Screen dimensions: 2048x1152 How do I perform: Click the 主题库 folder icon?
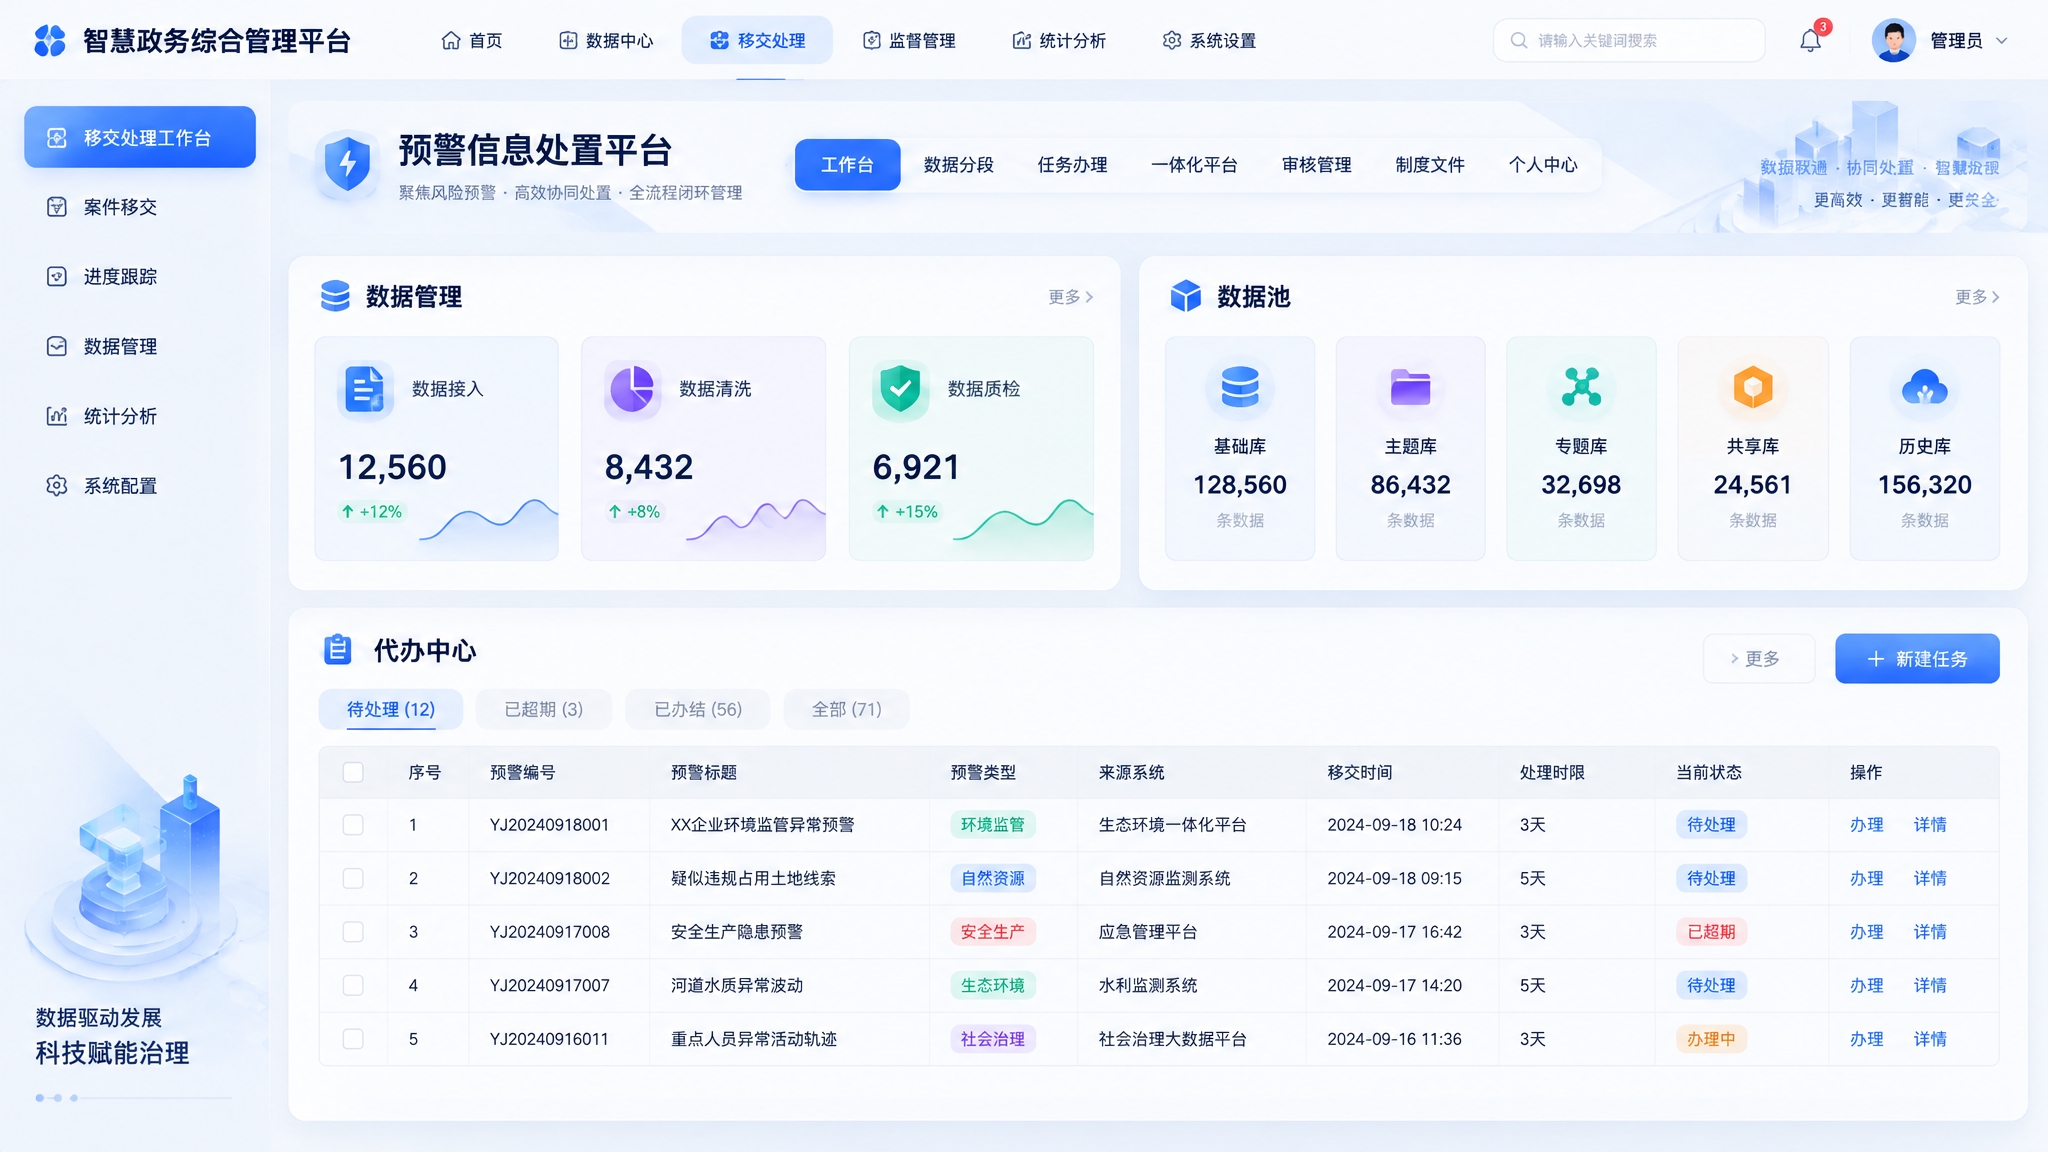(1410, 387)
